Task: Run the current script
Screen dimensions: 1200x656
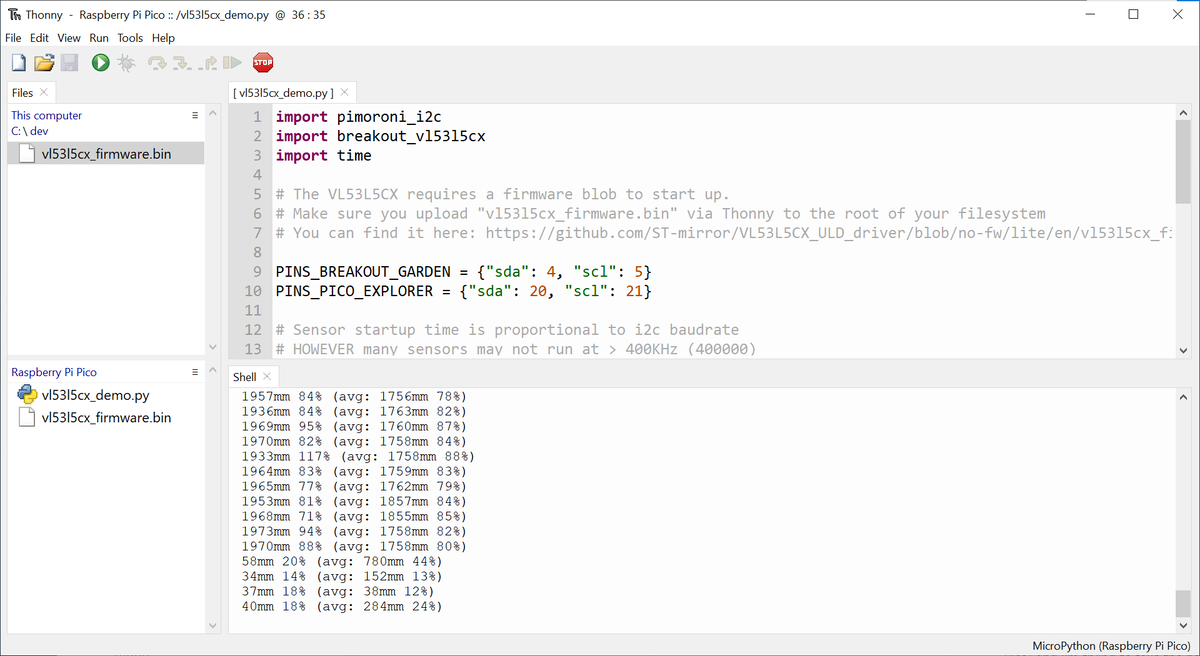Action: coord(99,61)
